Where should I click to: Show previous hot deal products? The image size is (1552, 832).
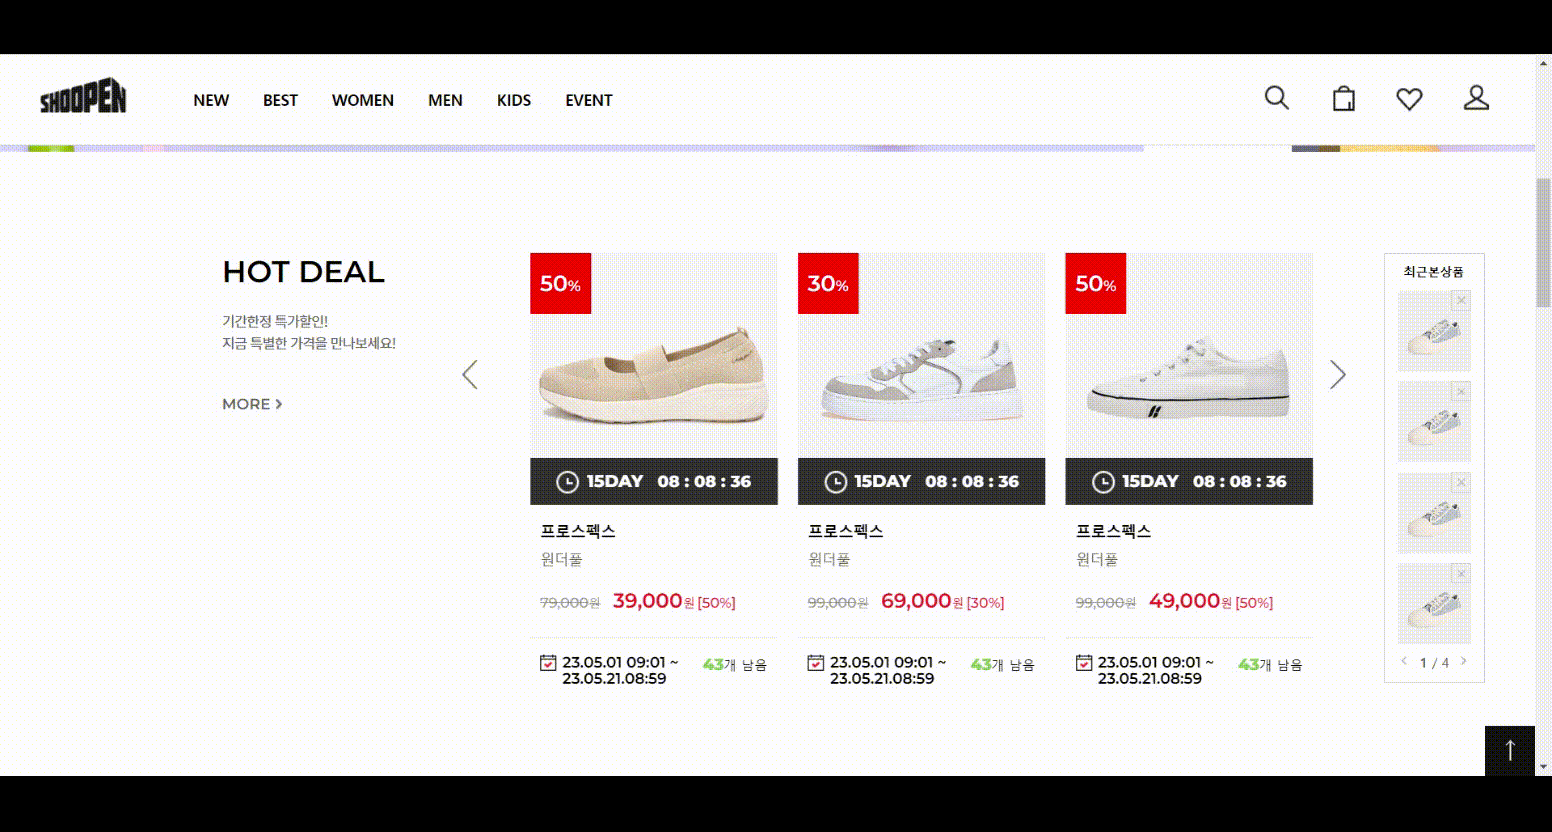coord(470,375)
